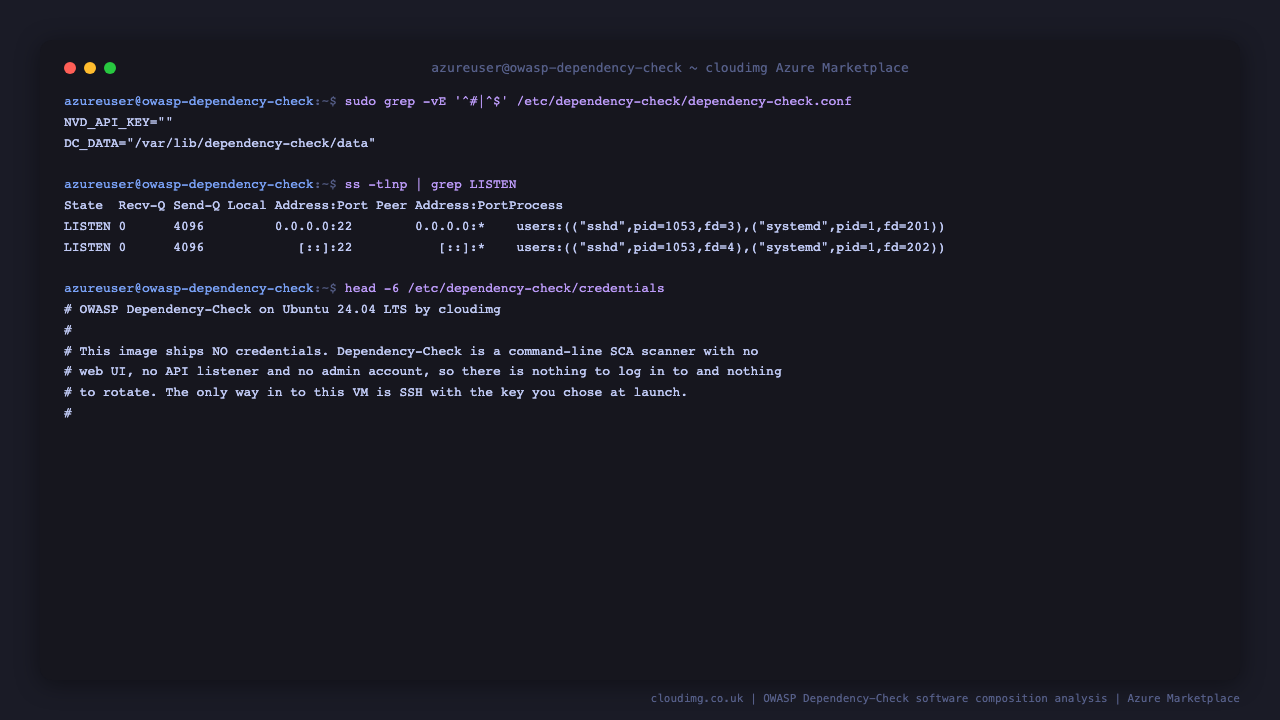The image size is (1280, 720).
Task: Click the State Recv-Q Send-Q header row
Action: [x=313, y=206]
